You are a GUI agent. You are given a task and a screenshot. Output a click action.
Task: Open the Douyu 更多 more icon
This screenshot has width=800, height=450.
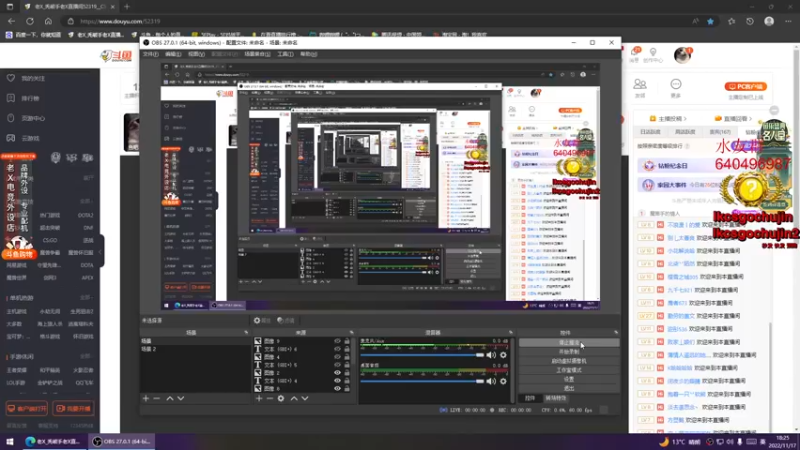point(676,88)
